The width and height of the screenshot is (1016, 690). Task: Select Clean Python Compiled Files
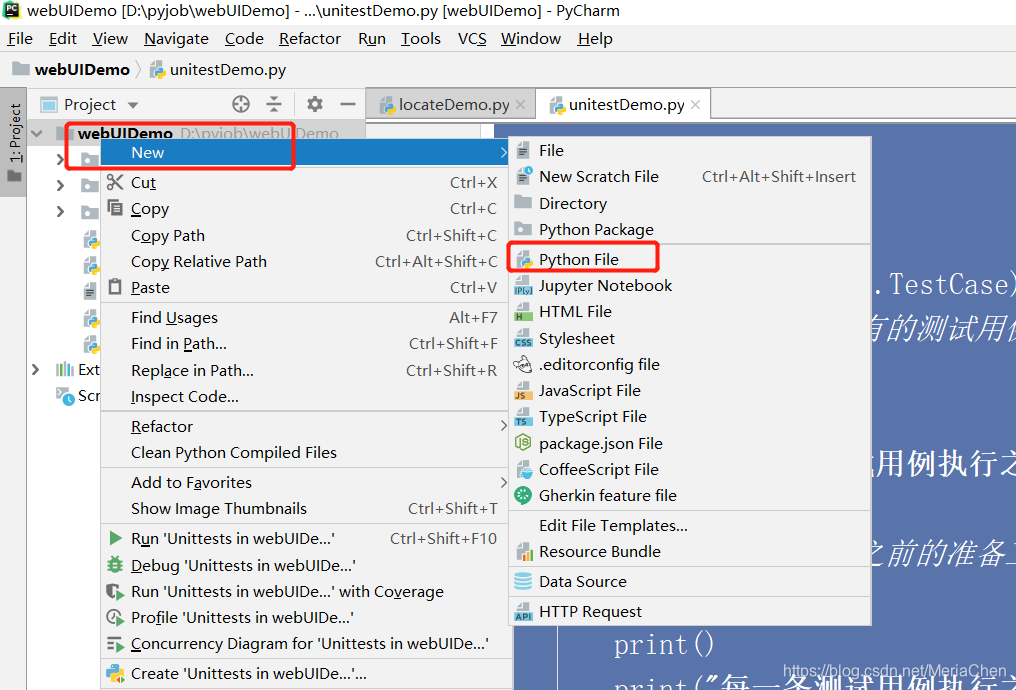pyautogui.click(x=306, y=452)
